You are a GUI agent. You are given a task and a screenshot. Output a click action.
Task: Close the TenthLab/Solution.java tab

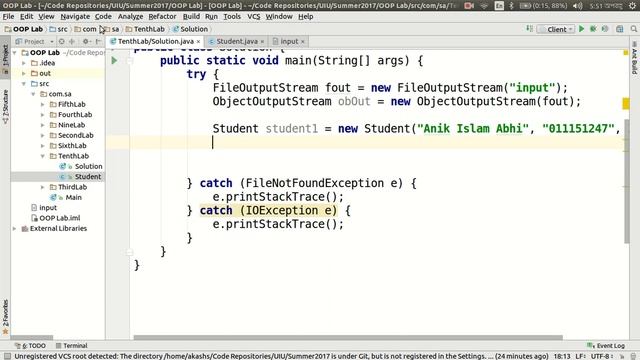(x=198, y=42)
